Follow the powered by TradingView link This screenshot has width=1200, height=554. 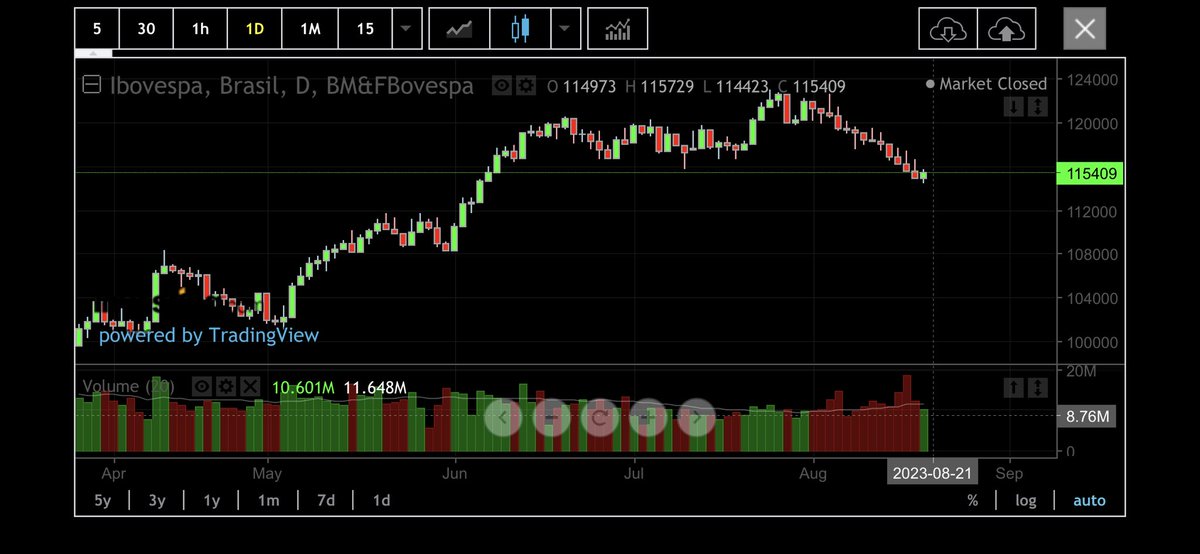coord(208,335)
